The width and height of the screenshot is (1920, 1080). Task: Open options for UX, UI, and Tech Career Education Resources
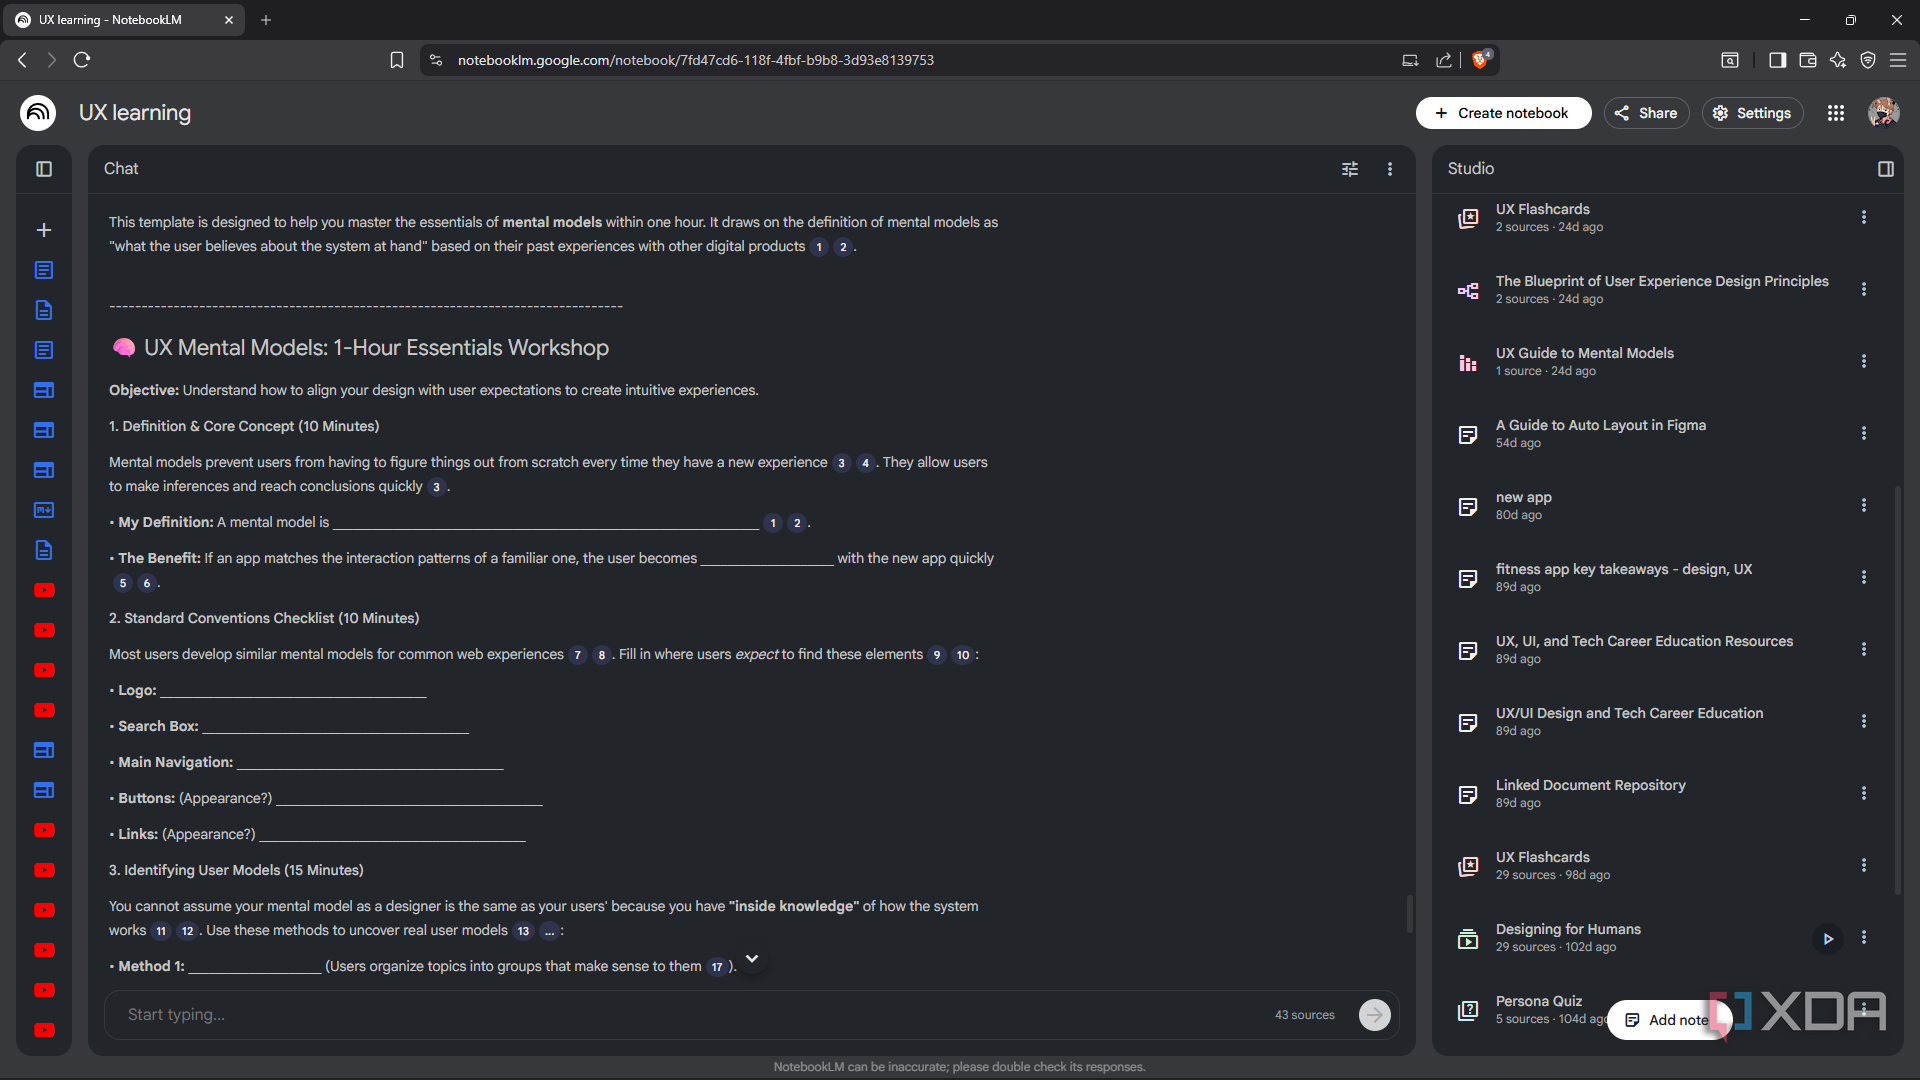pyautogui.click(x=1864, y=649)
